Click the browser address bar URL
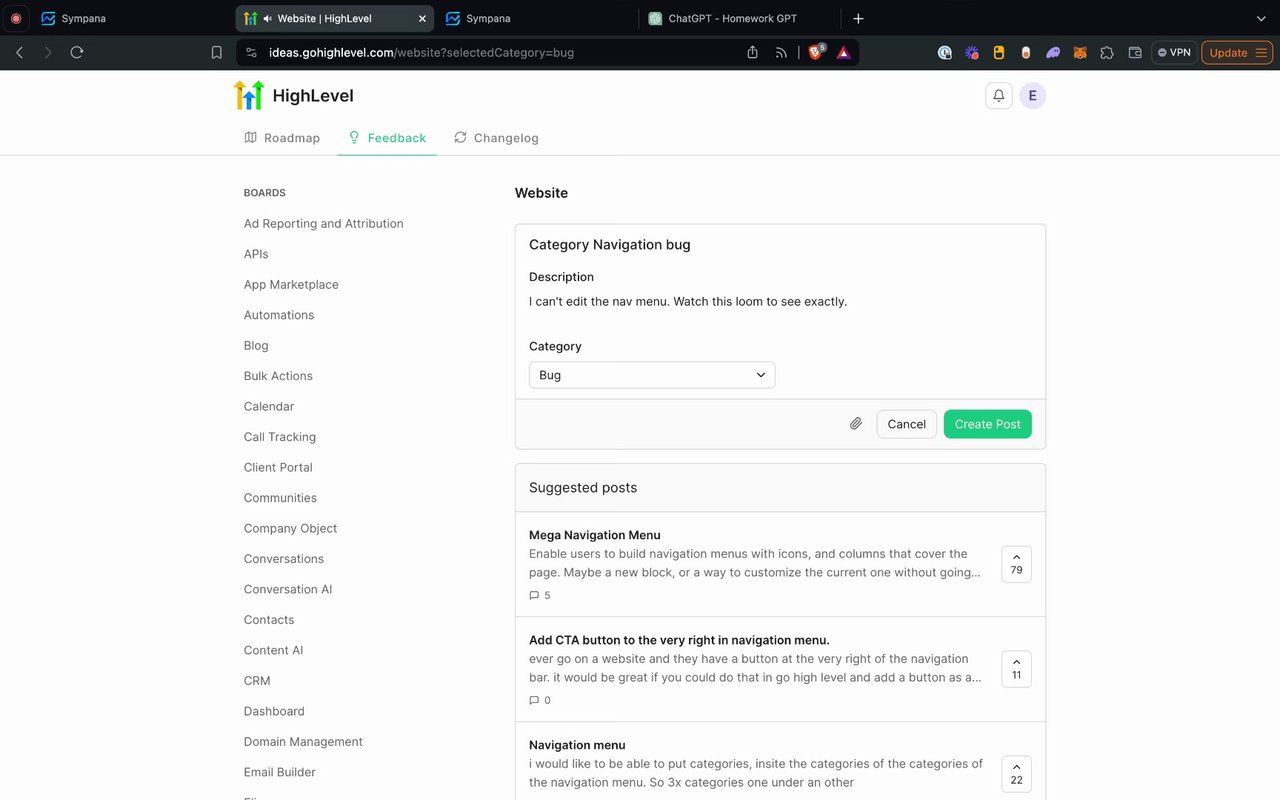This screenshot has height=800, width=1280. (x=421, y=52)
